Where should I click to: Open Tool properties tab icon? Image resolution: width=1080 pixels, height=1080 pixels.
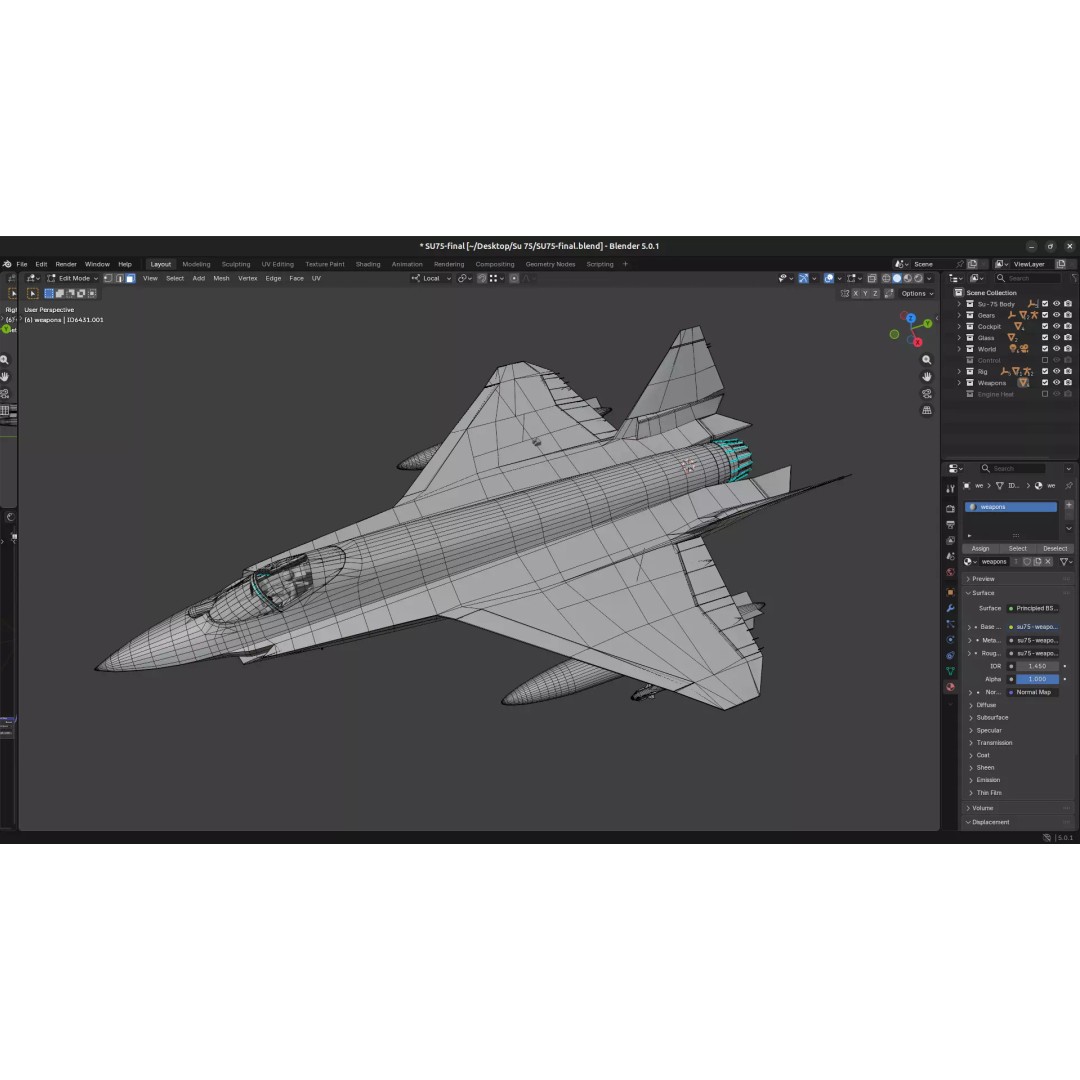[951, 488]
